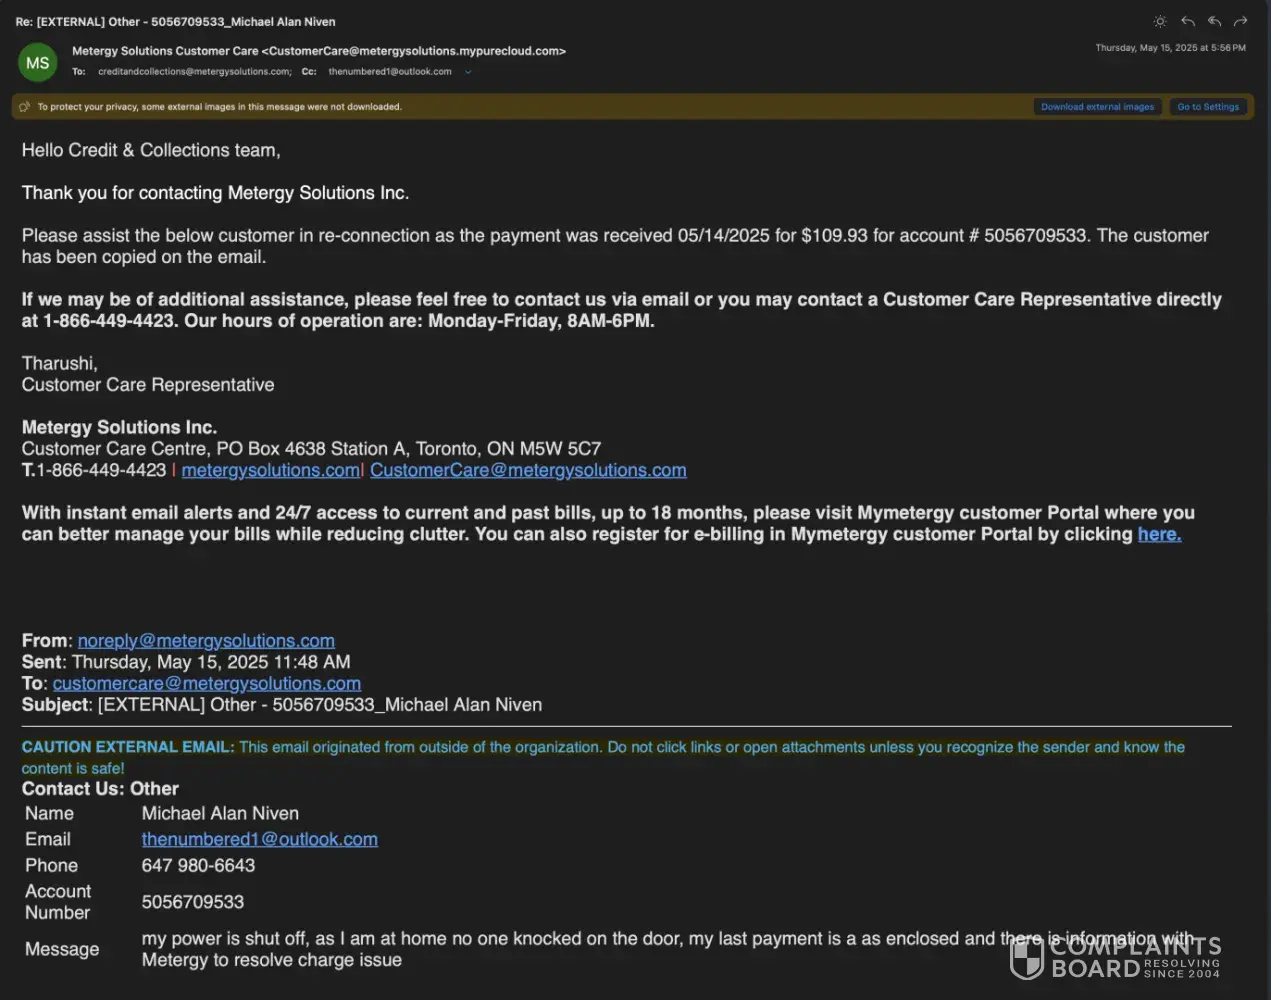This screenshot has width=1271, height=1000.
Task: Click account number value 5056709533 in table
Action: click(193, 902)
